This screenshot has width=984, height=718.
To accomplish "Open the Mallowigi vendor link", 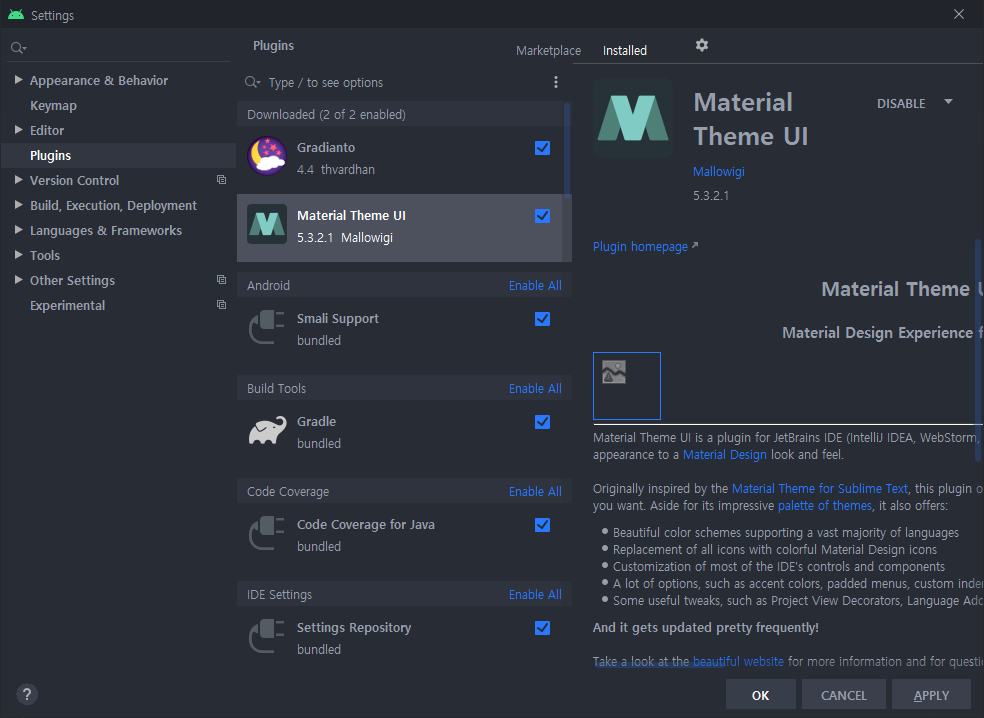I will click(719, 171).
